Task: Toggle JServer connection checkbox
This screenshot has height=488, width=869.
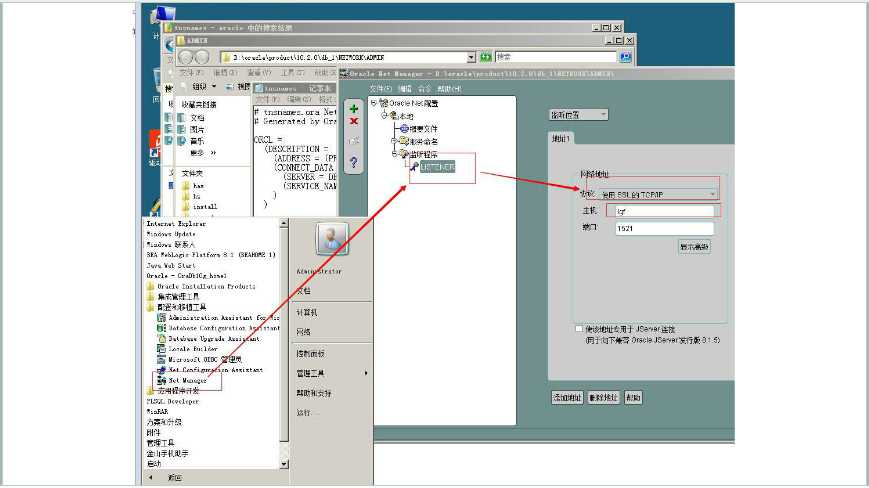Action: [579, 329]
